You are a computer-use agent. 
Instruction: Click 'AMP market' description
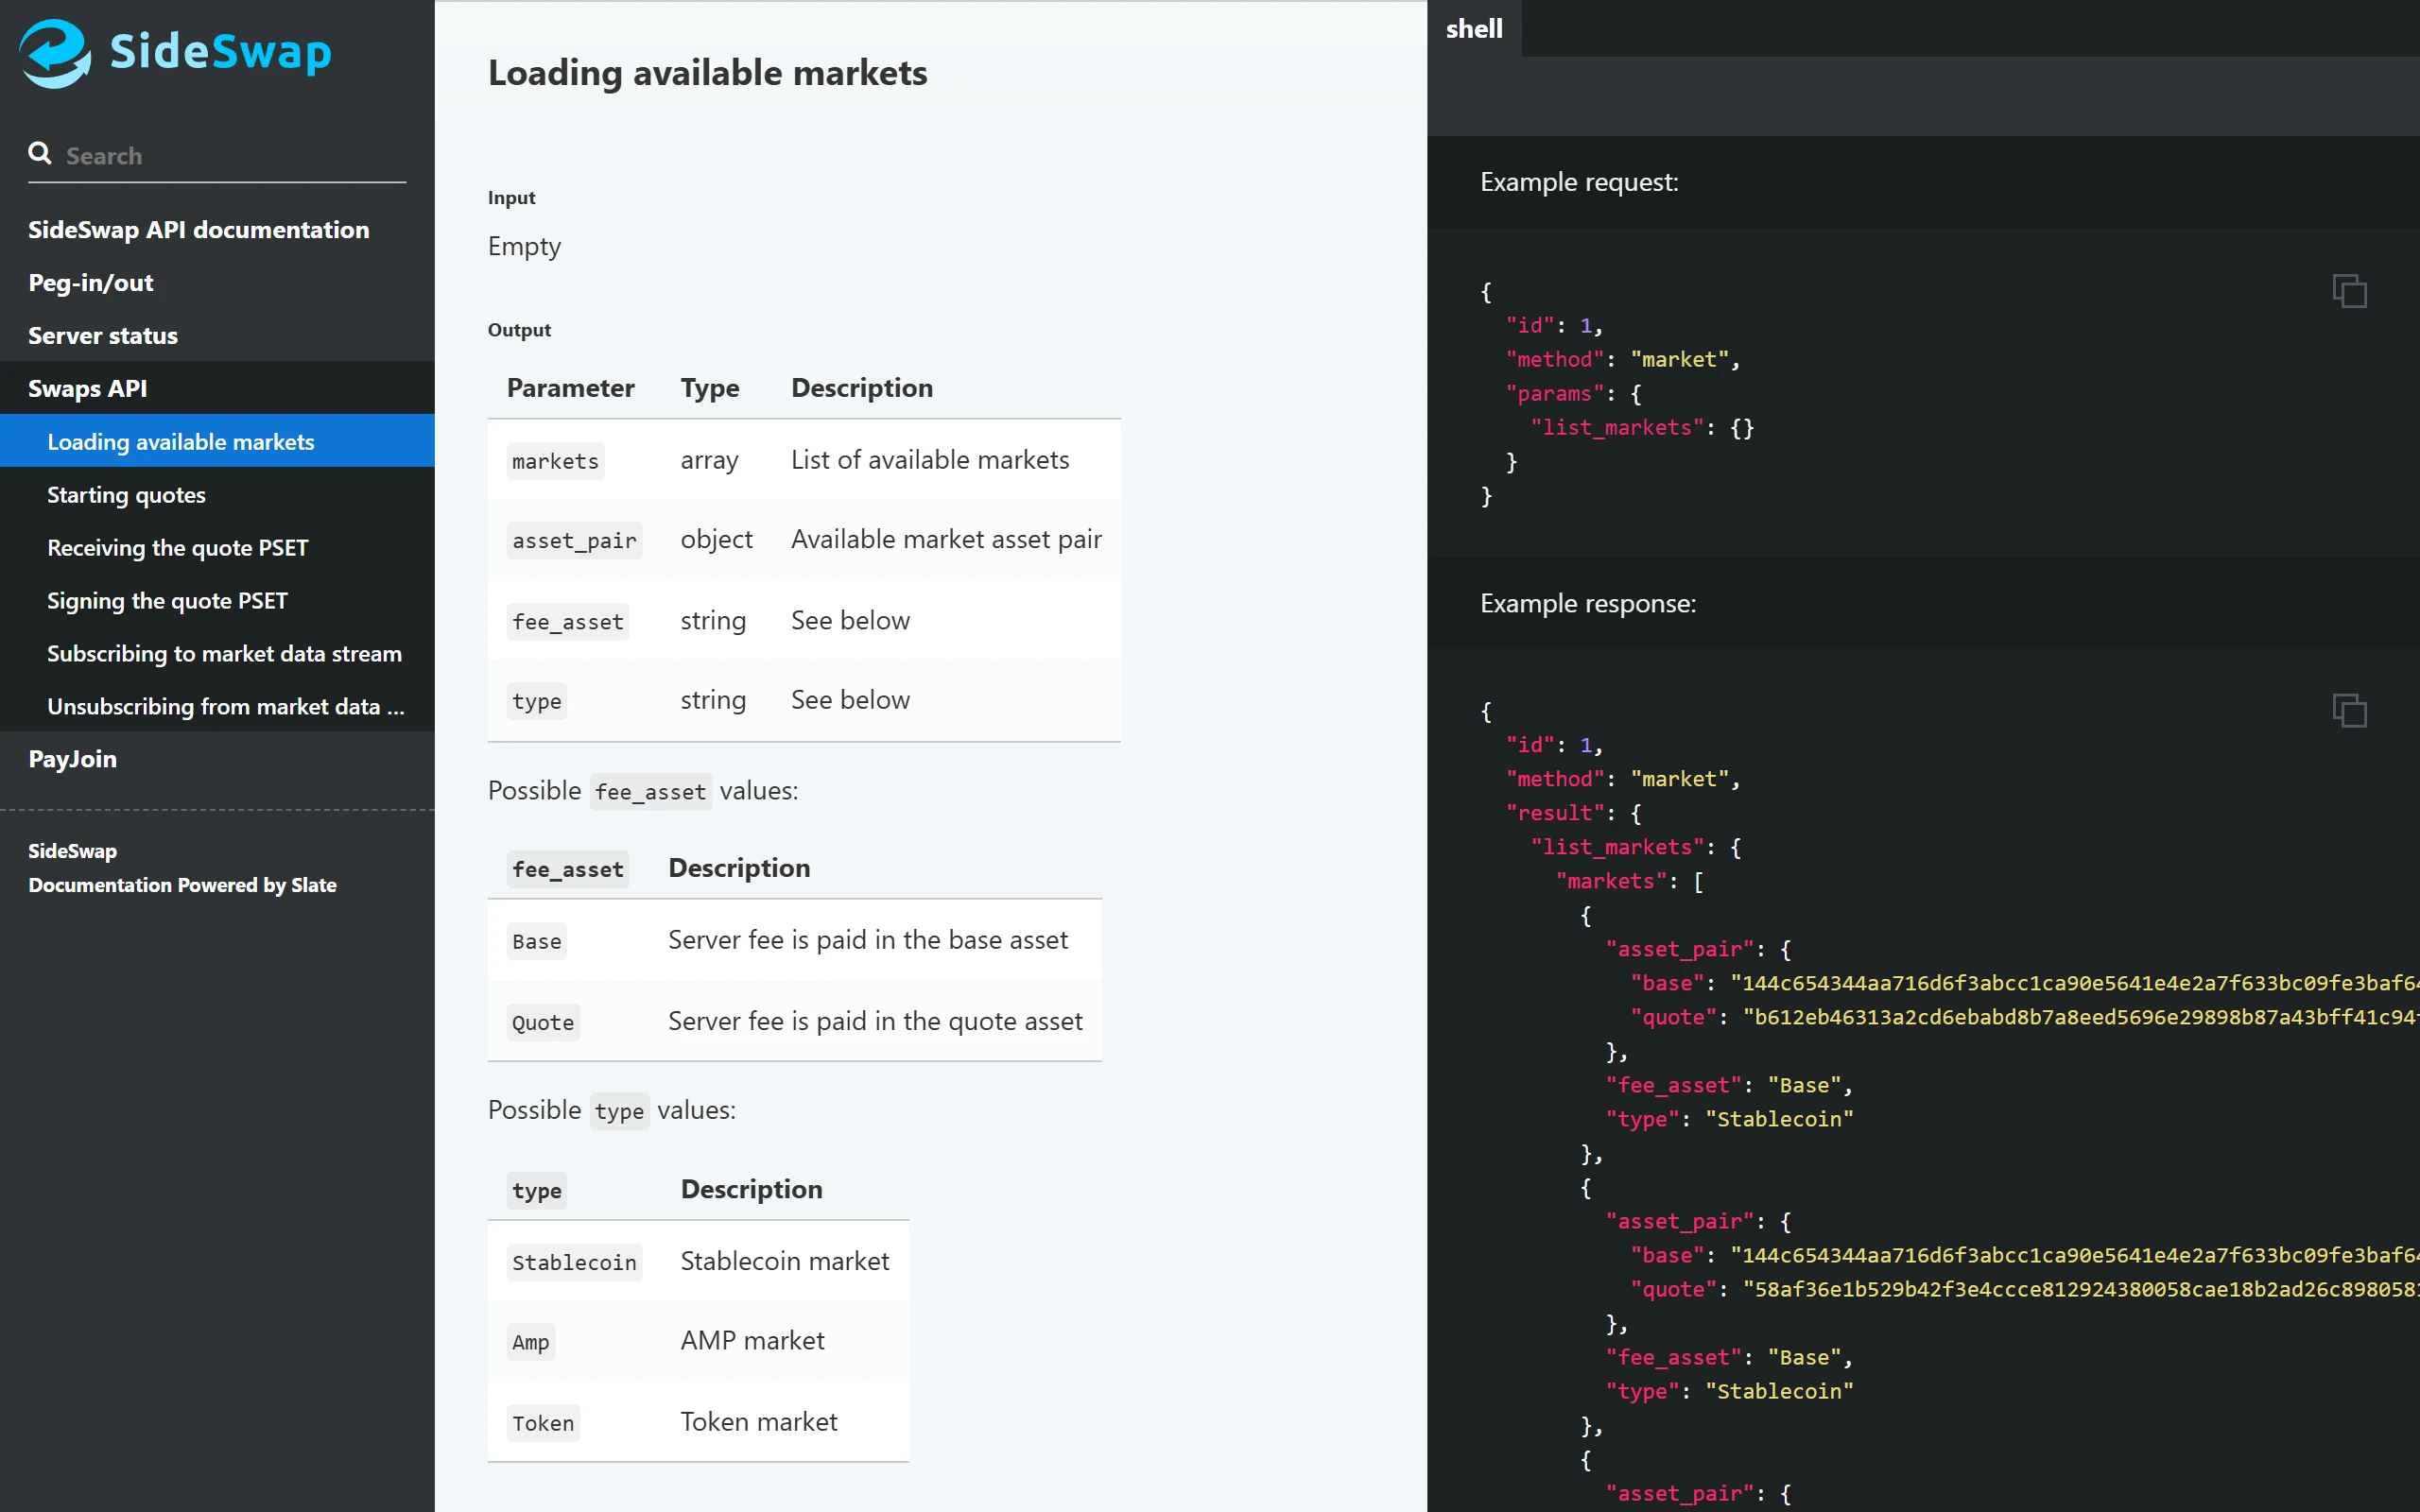tap(752, 1341)
